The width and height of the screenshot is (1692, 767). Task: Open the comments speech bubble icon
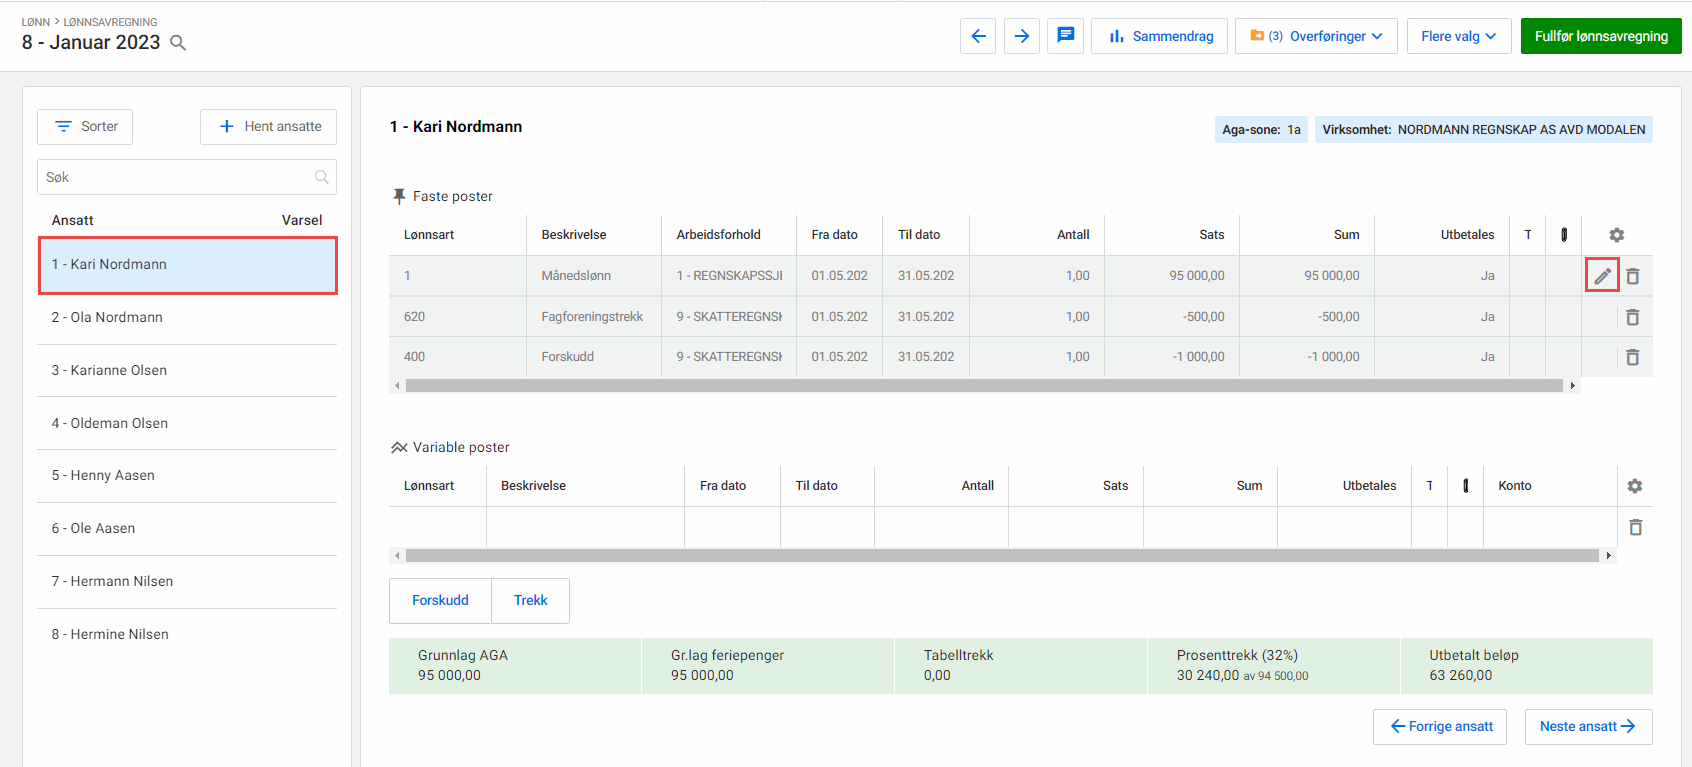1065,36
